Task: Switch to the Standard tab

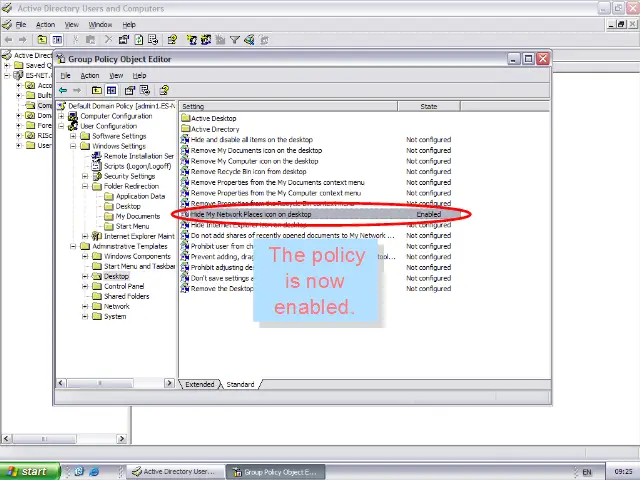Action: tap(240, 384)
